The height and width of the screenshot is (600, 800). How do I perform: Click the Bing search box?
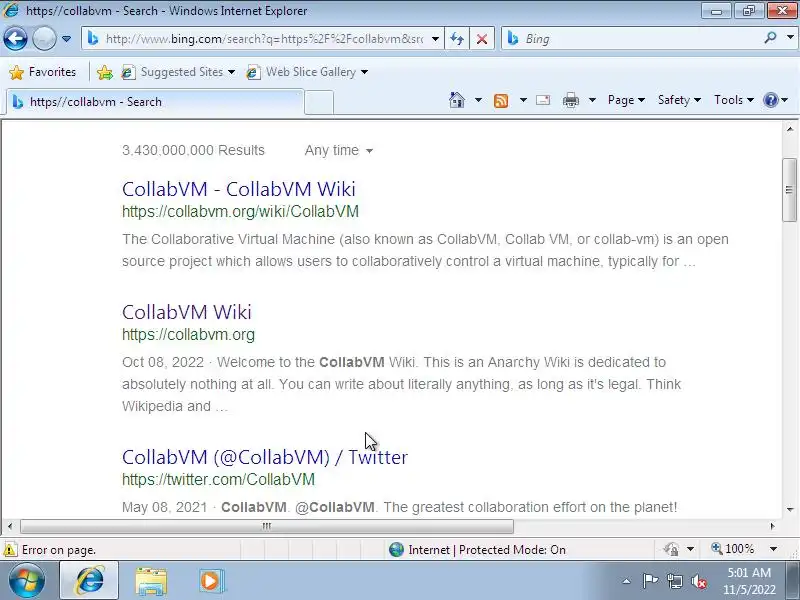(x=633, y=39)
